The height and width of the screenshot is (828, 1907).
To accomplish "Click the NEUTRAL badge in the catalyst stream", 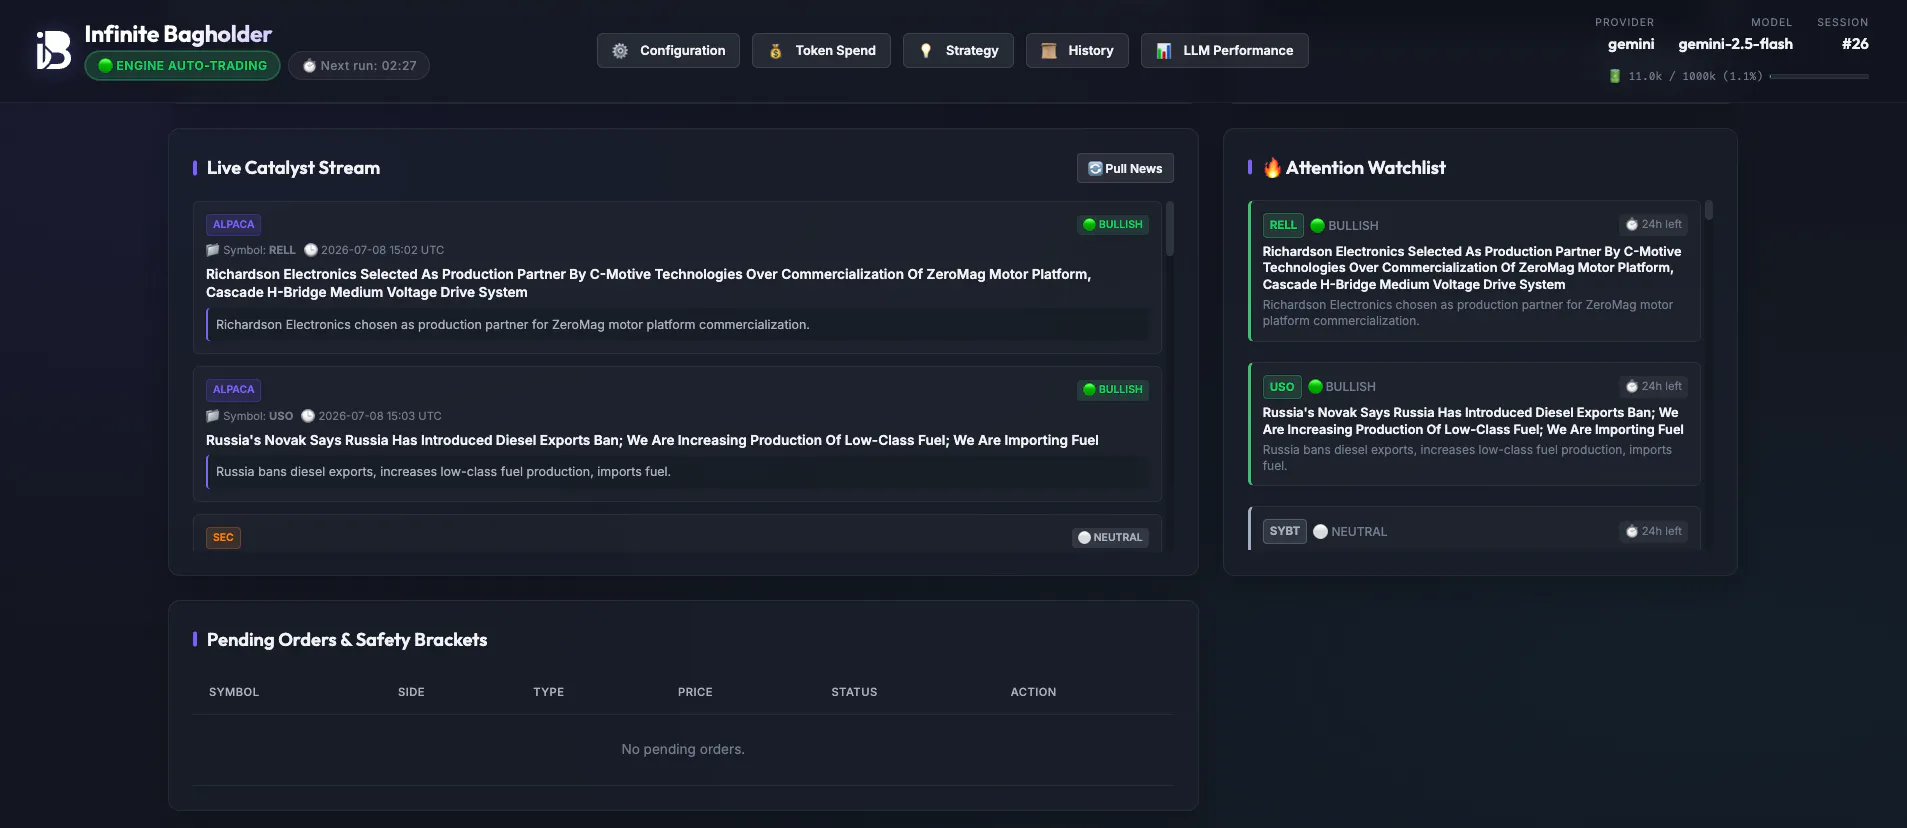I will [1110, 538].
